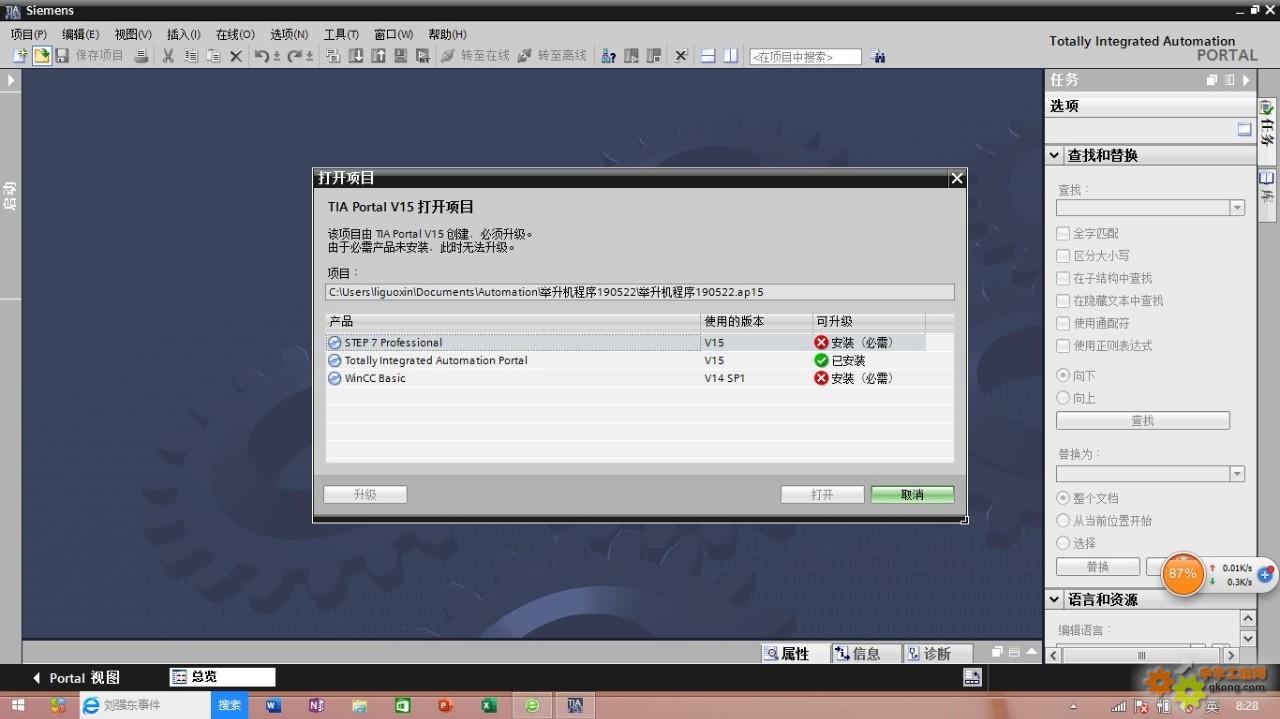This screenshot has height=719, width=1280.
Task: Select the 向上 radio button
Action: point(1063,398)
